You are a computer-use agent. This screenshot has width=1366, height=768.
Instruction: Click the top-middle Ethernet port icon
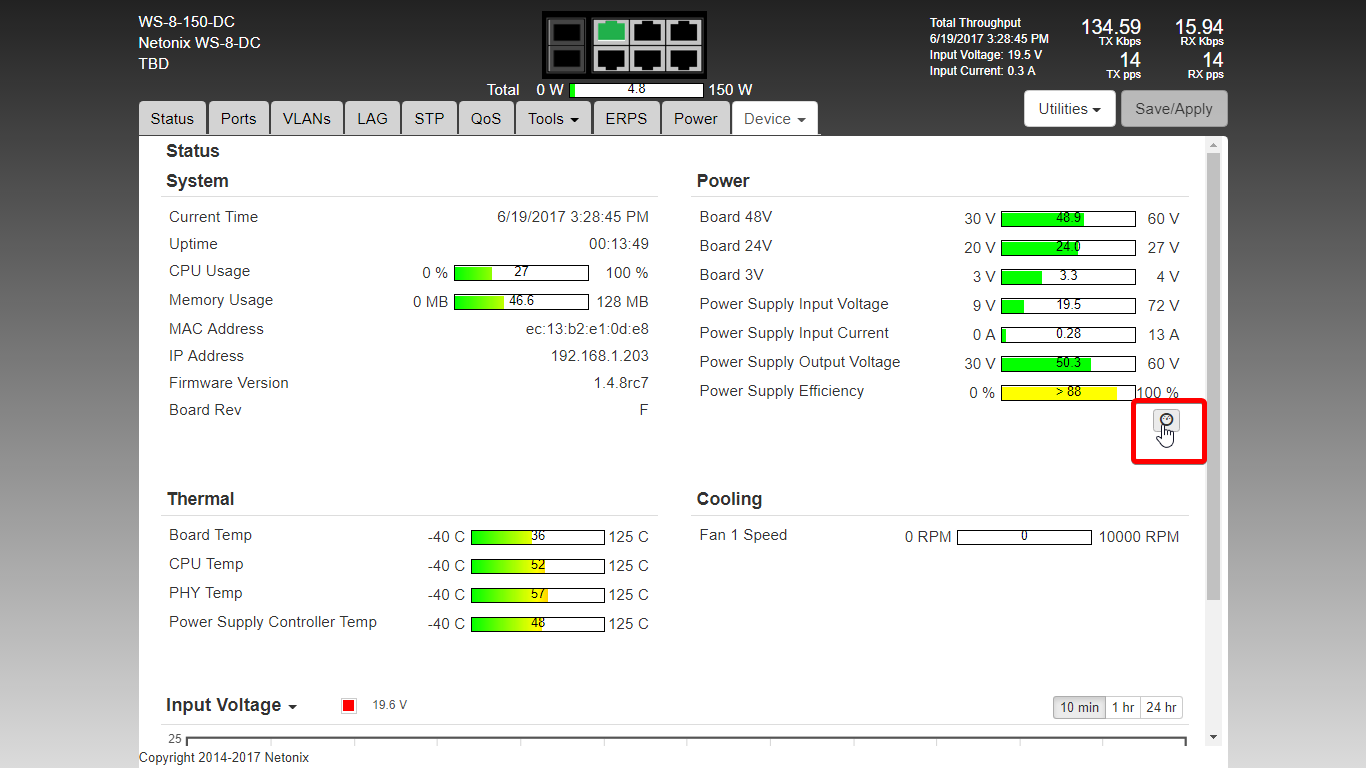[x=647, y=31]
